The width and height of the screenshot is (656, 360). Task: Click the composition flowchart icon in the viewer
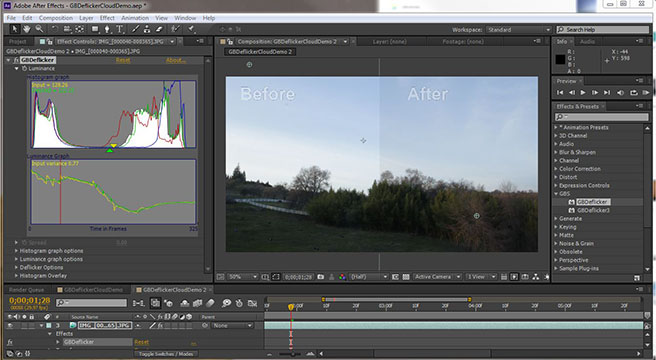[536, 277]
